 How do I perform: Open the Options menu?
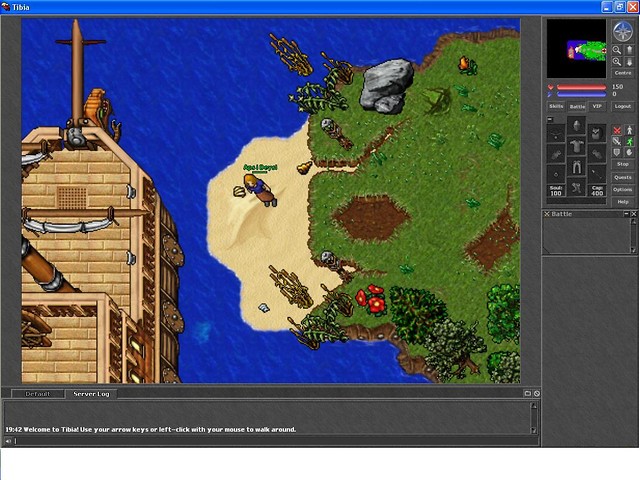coord(622,189)
